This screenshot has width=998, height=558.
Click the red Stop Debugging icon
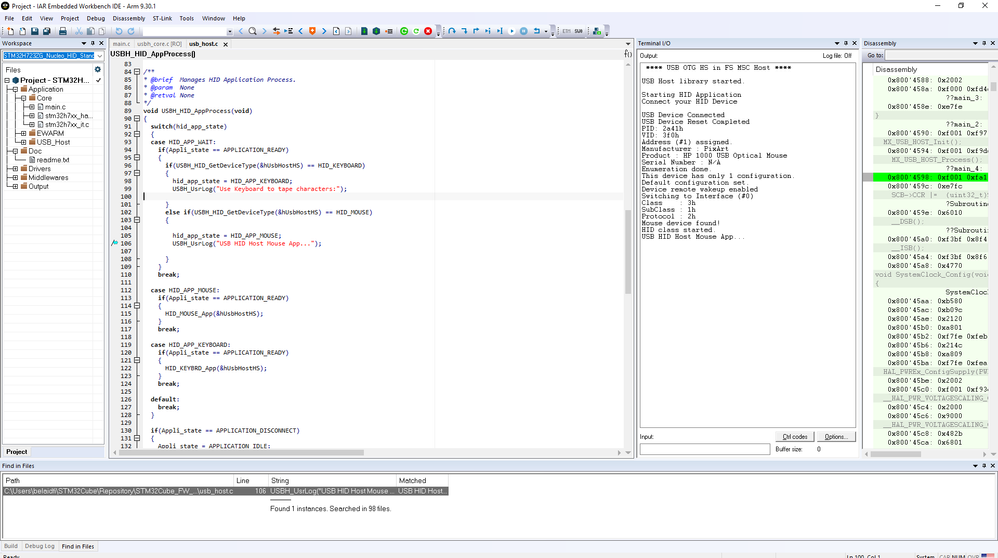[x=428, y=31]
